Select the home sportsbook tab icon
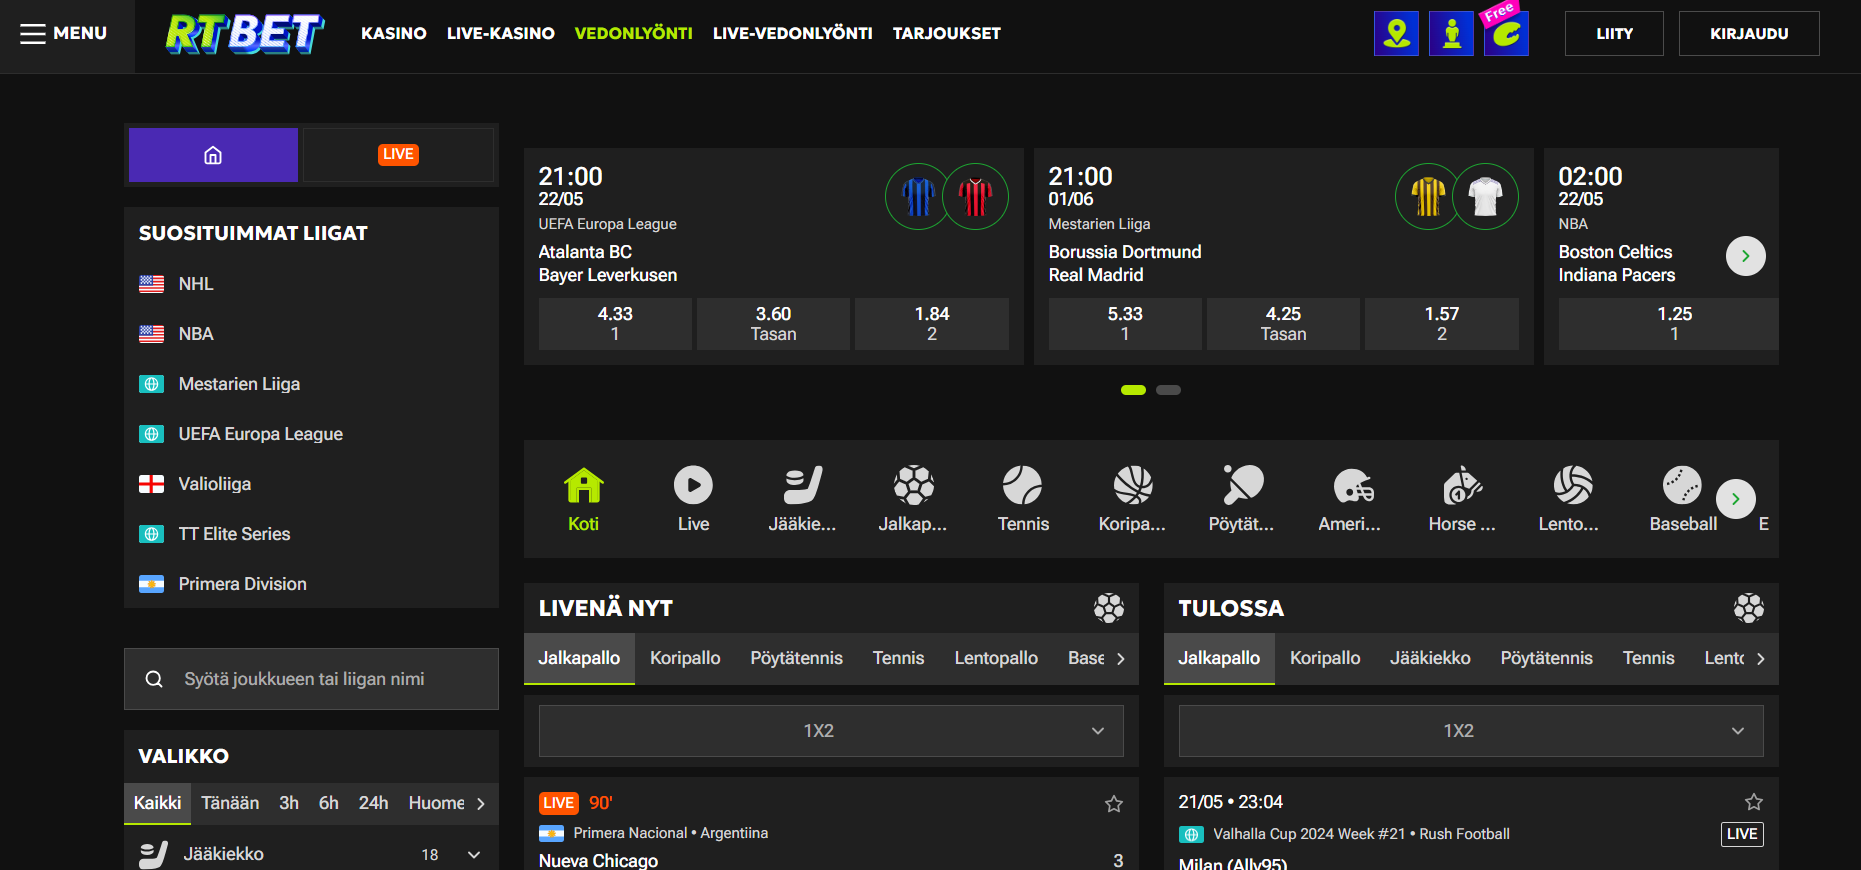This screenshot has width=1861, height=870. [x=213, y=155]
